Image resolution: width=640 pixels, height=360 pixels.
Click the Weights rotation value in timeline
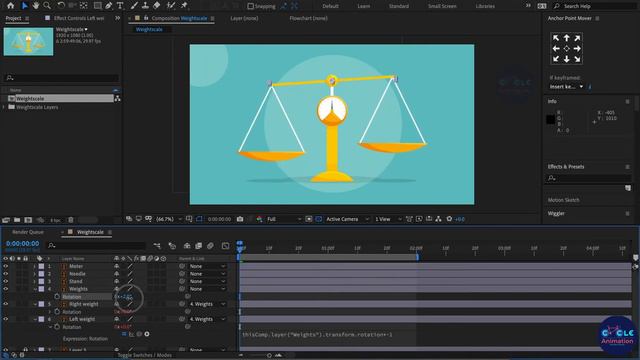123,297
